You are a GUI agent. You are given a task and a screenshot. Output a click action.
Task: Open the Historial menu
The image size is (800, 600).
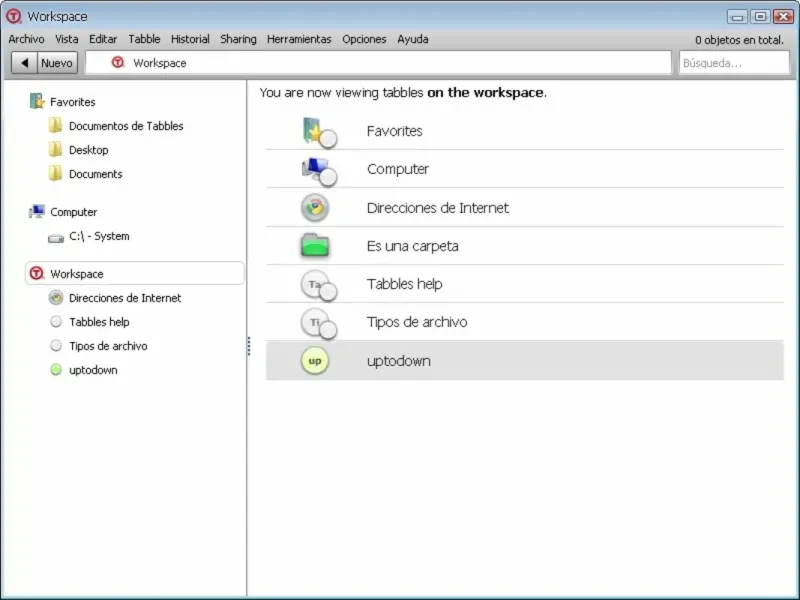click(190, 39)
